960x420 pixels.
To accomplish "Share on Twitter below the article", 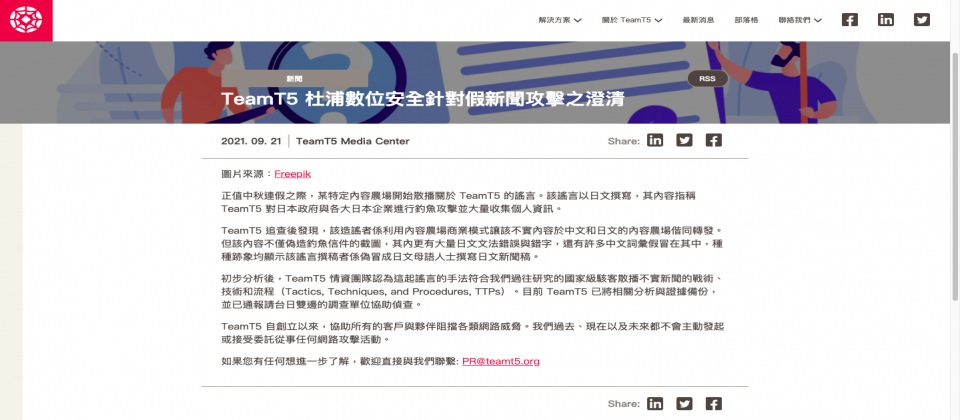I will [x=684, y=403].
